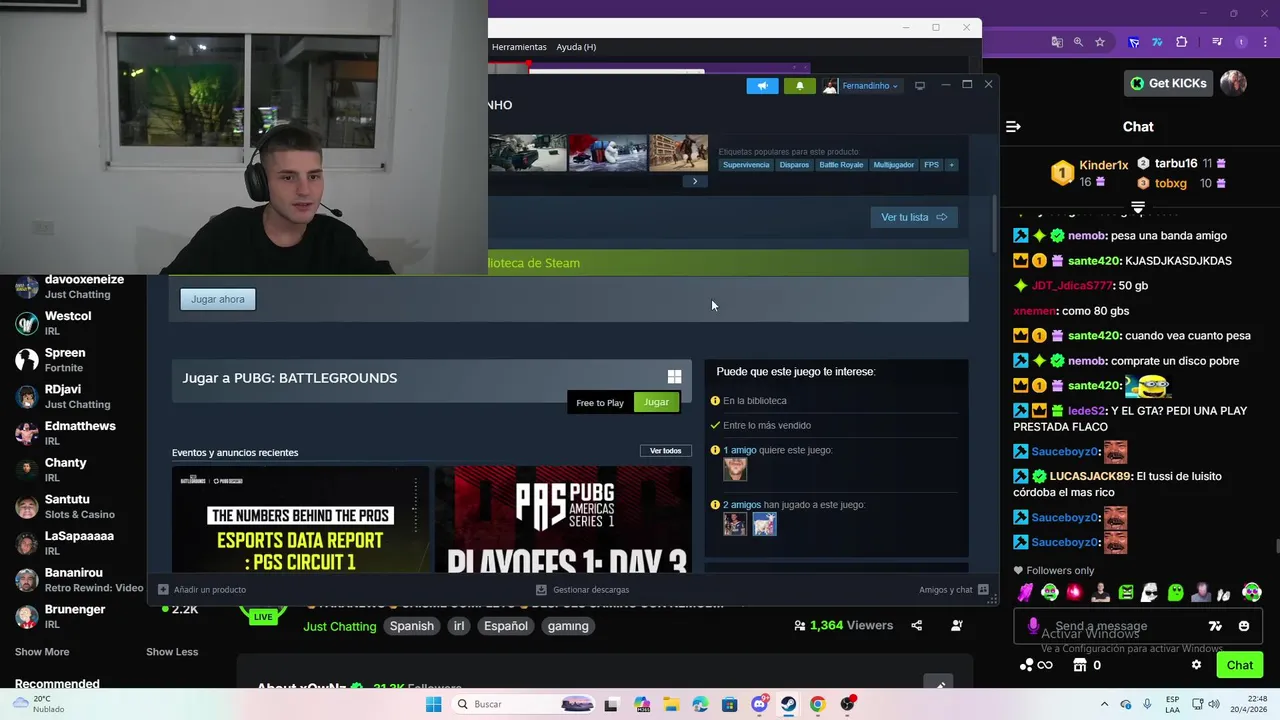Bookmark page with Chrome star icon
This screenshot has height=720, width=1280.
click(x=1100, y=42)
